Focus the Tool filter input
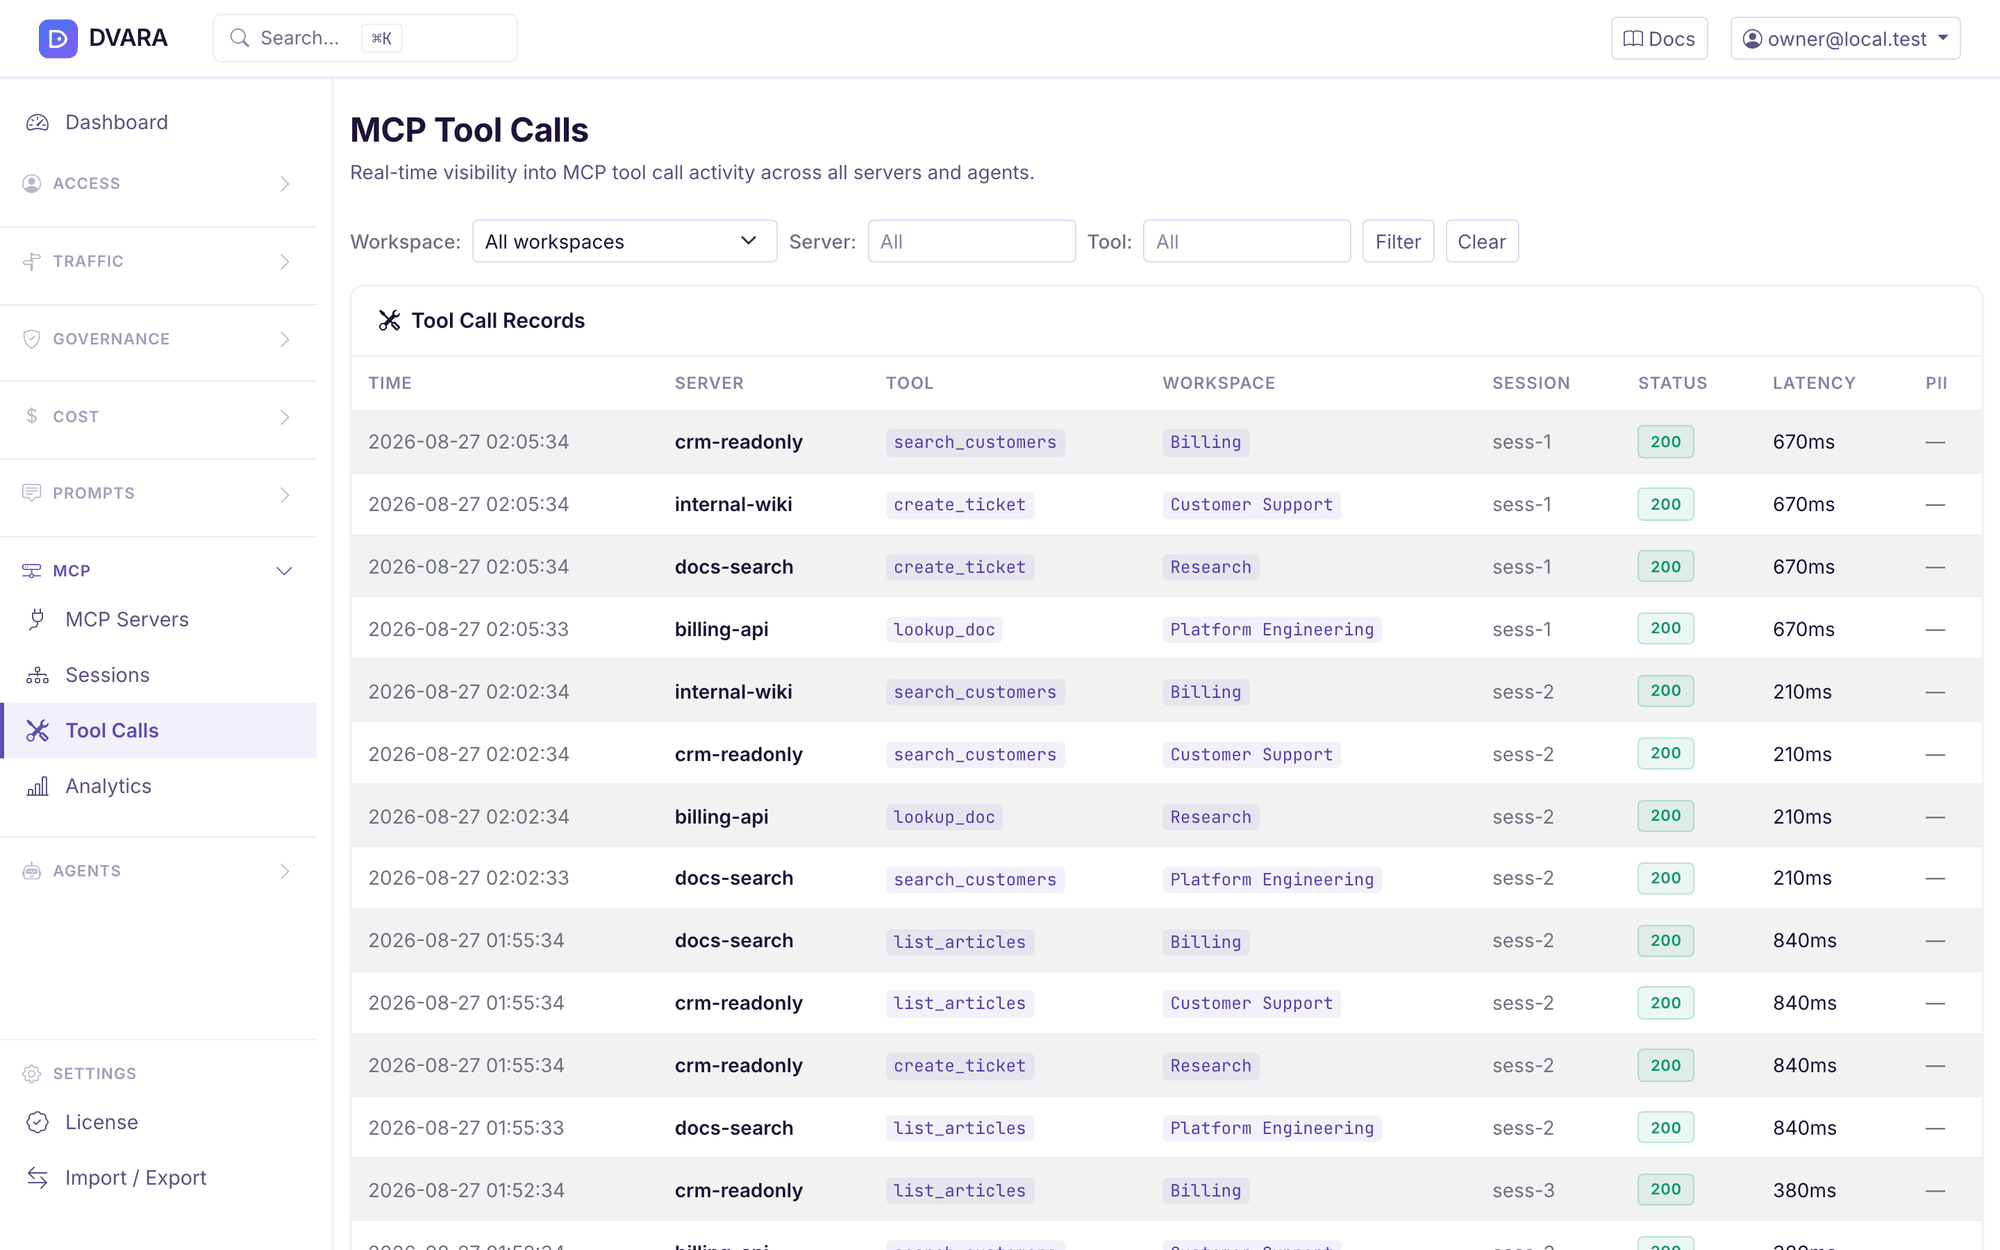 1247,241
